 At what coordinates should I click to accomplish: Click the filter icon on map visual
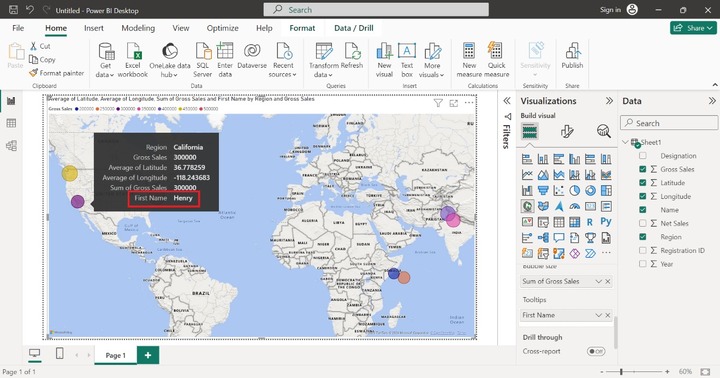point(438,103)
